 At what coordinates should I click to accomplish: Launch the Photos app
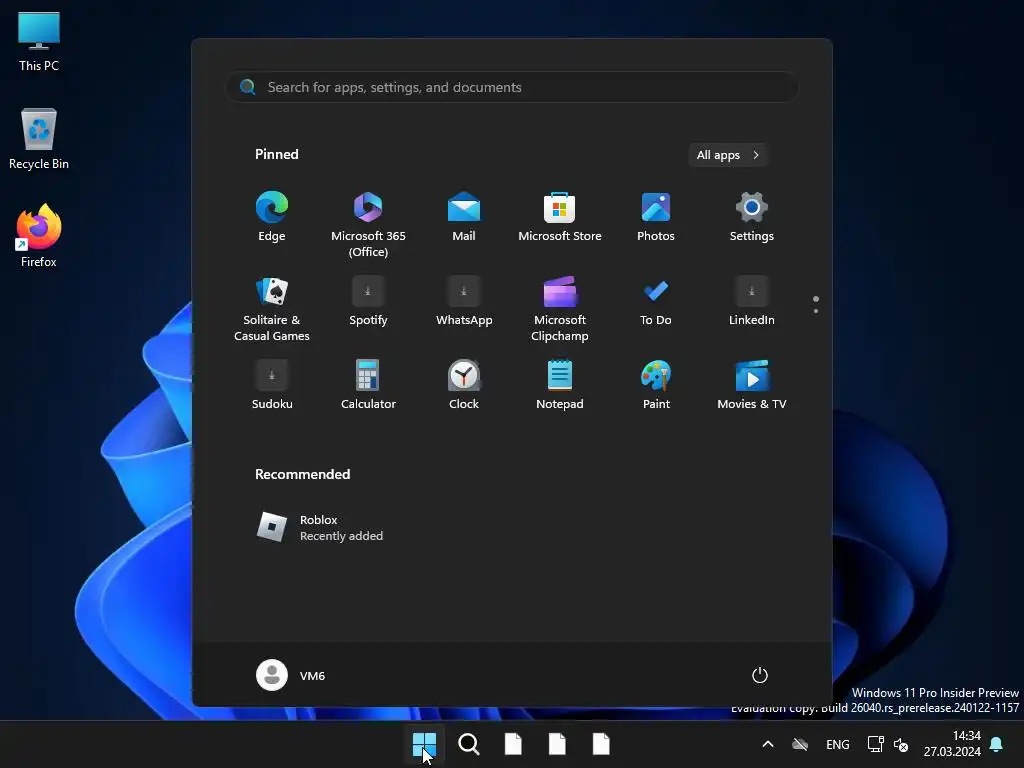pos(656,217)
